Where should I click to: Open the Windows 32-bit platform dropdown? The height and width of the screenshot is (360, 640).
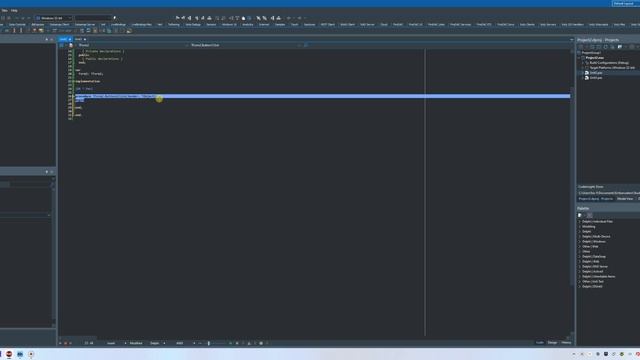click(54, 18)
